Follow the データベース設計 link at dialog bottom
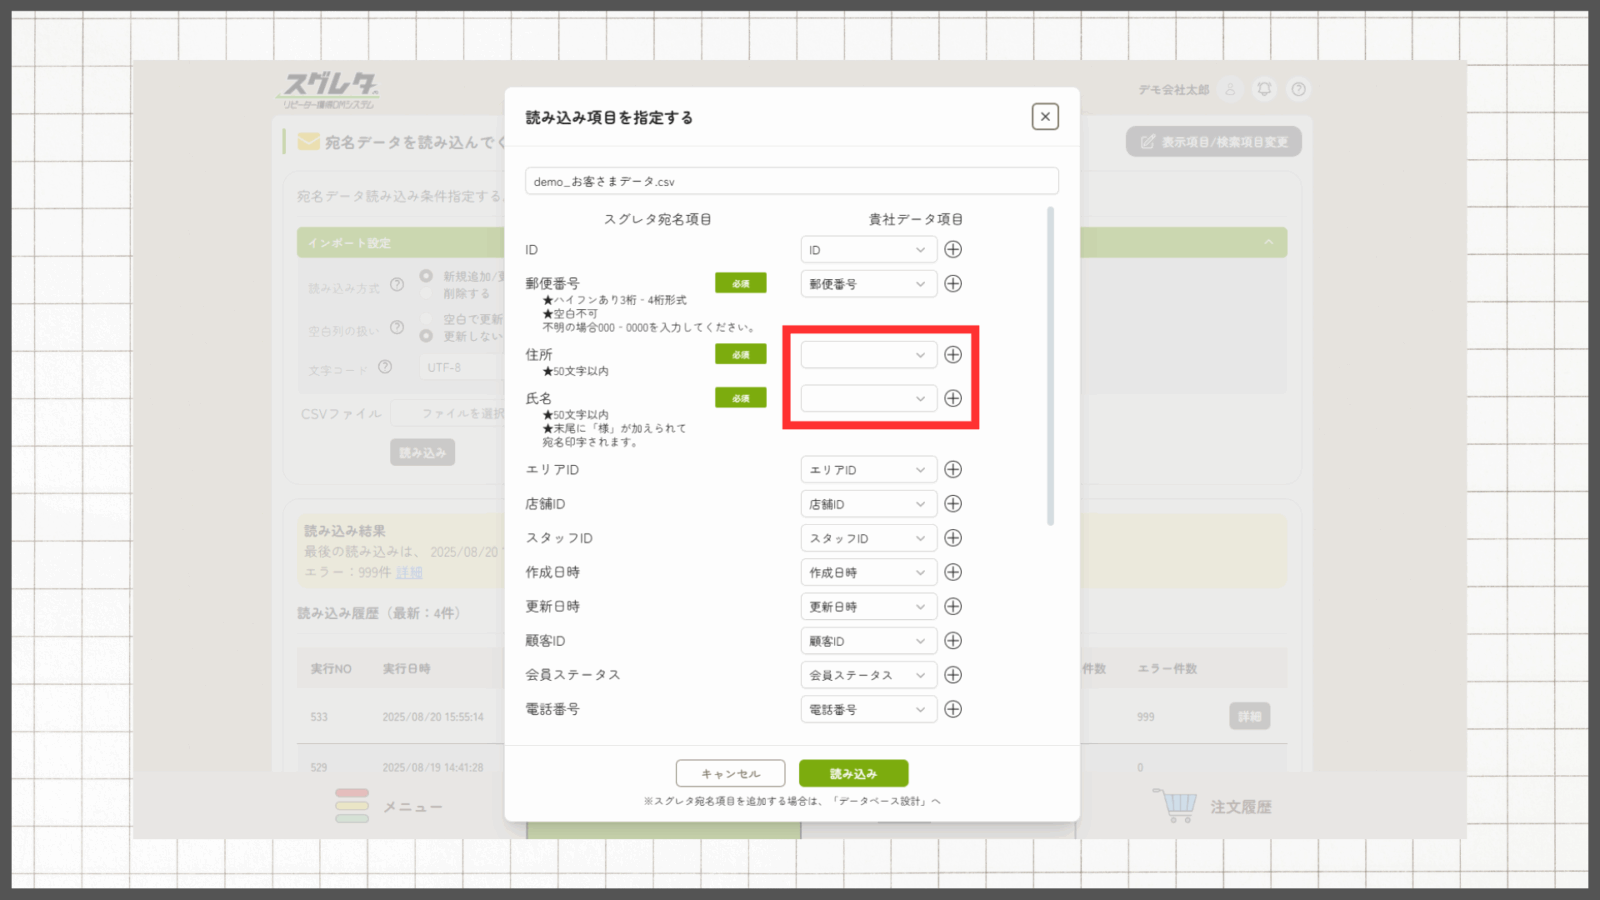 (x=884, y=801)
